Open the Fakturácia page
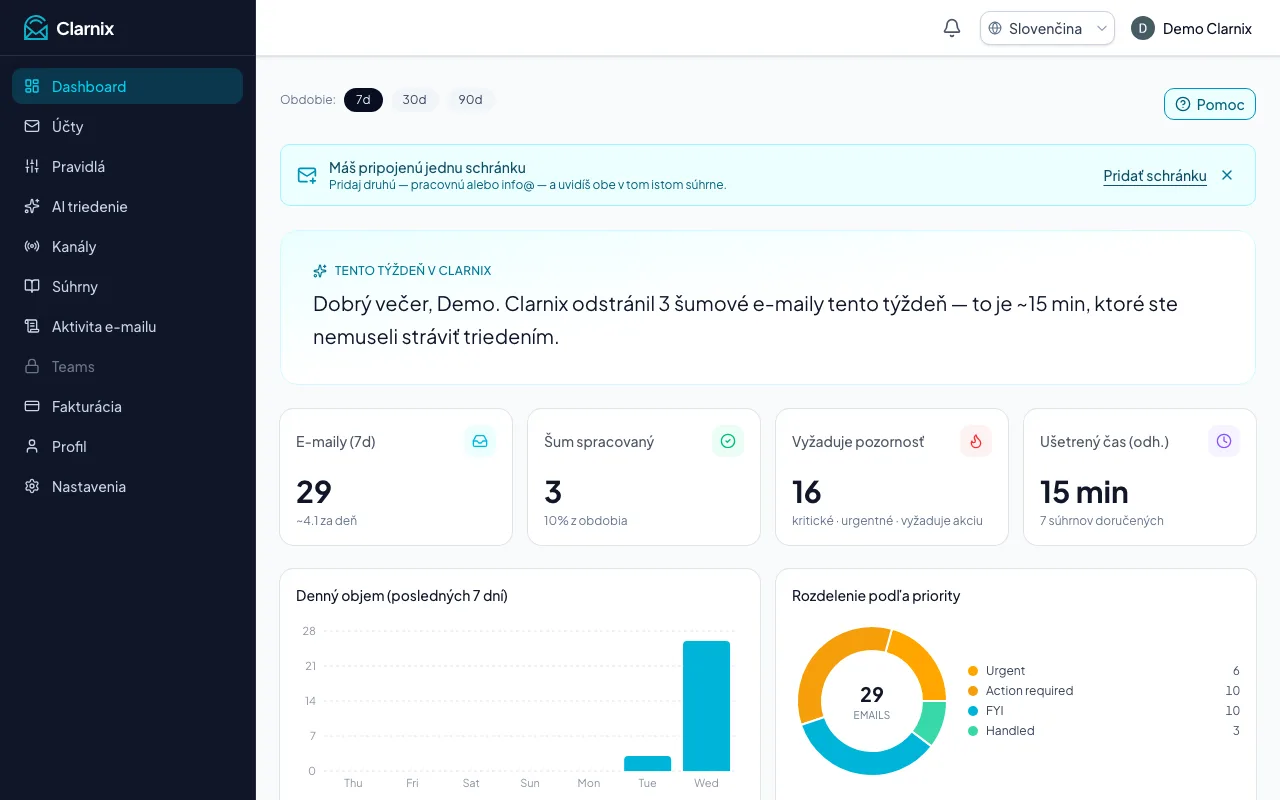1280x800 pixels. pos(127,406)
